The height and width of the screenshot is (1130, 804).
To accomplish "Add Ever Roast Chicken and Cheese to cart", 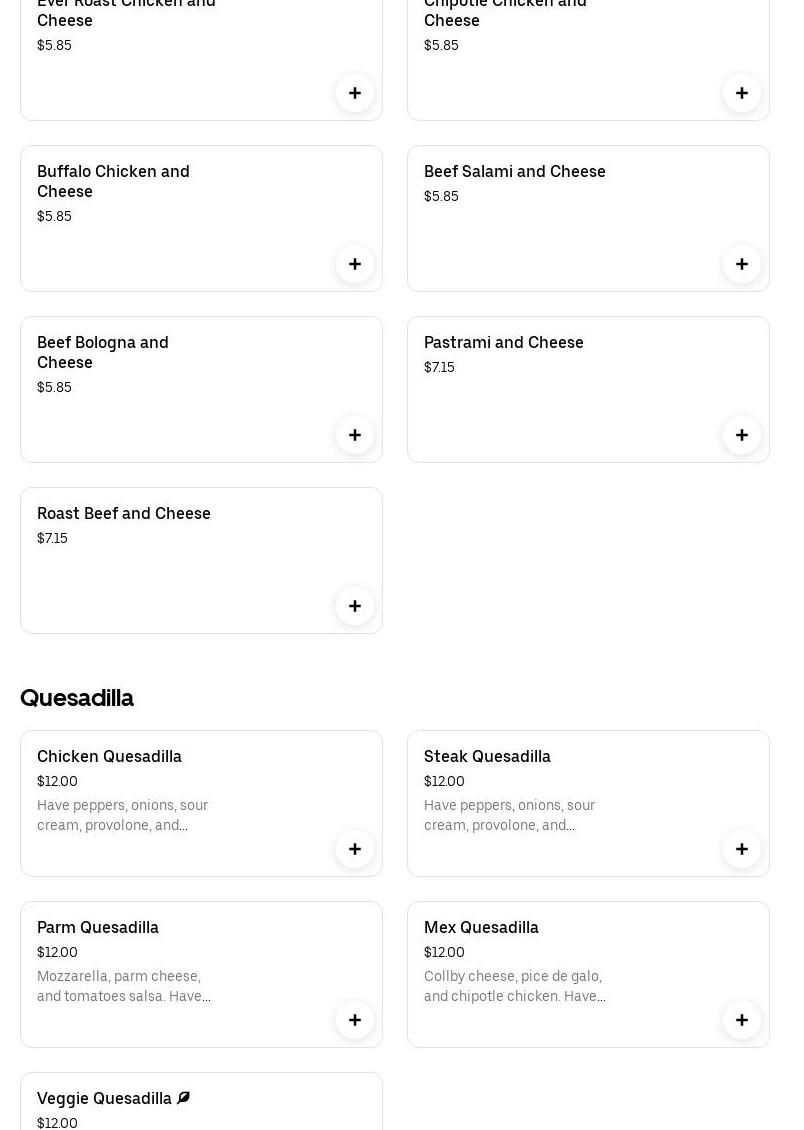I will 355,93.
